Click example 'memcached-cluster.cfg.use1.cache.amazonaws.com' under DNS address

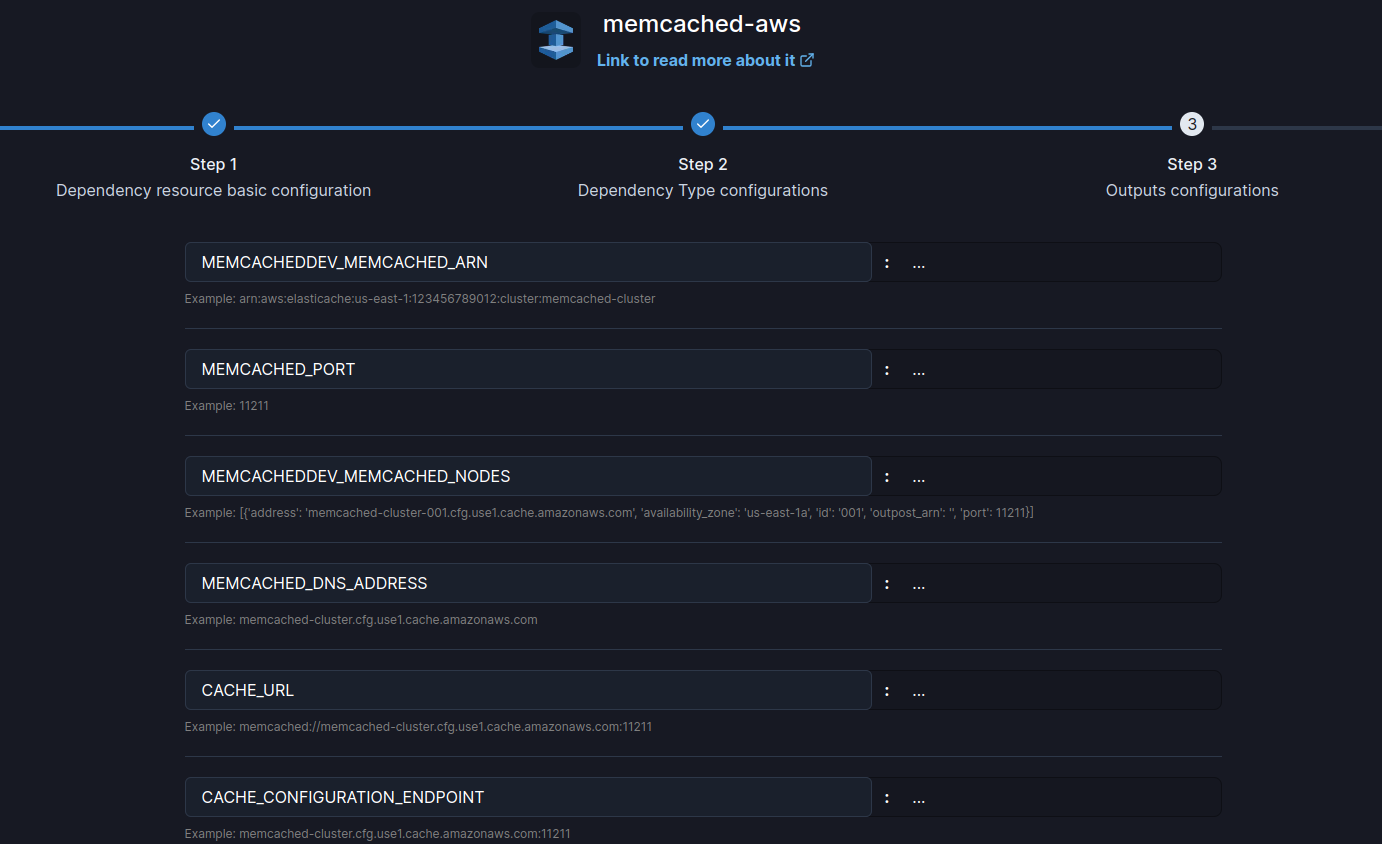point(361,620)
